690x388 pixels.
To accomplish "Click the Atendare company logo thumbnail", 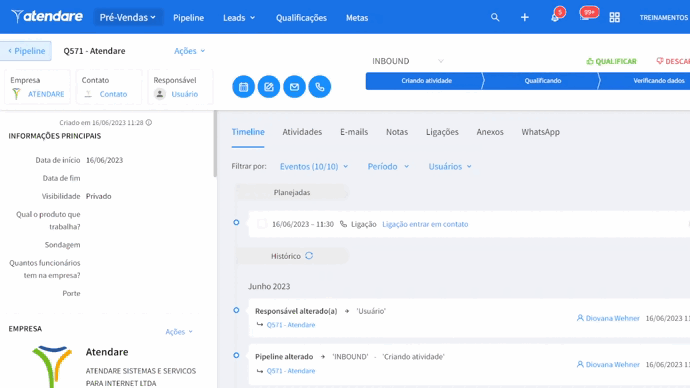I will click(x=52, y=366).
